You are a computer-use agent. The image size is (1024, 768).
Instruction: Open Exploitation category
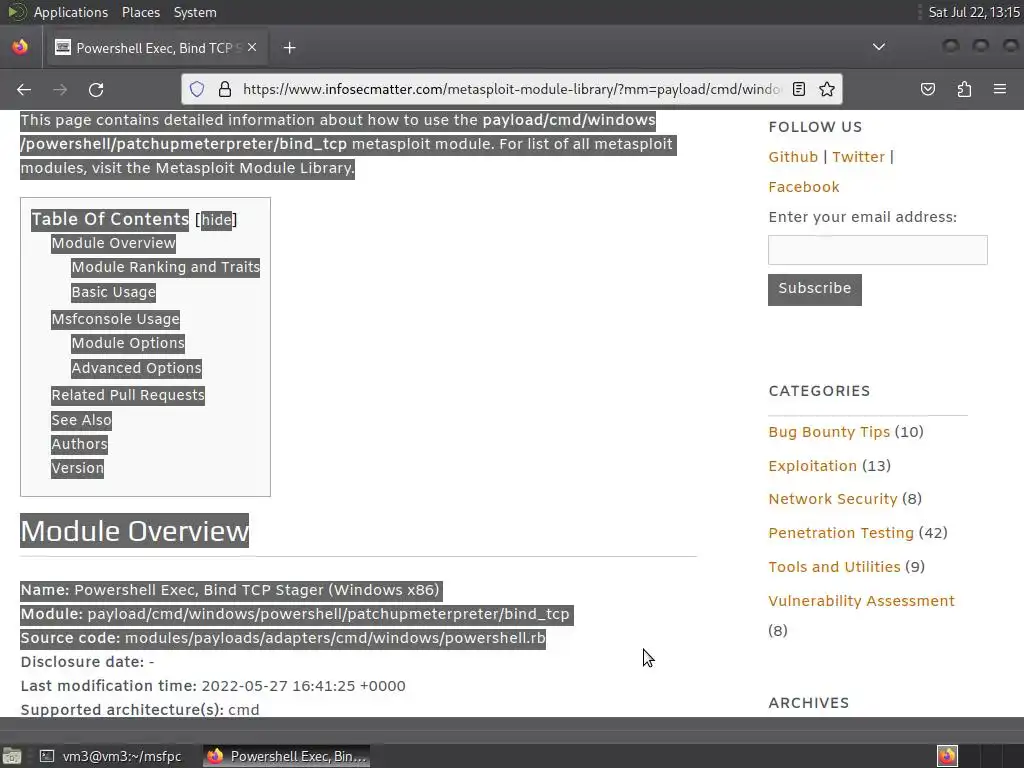(x=812, y=466)
